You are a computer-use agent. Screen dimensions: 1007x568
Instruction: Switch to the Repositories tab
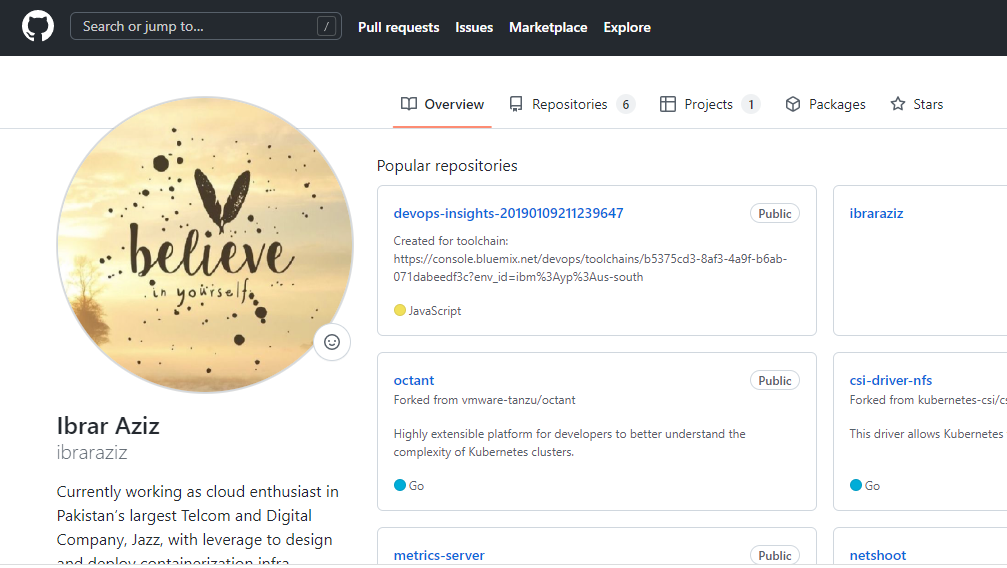572,104
